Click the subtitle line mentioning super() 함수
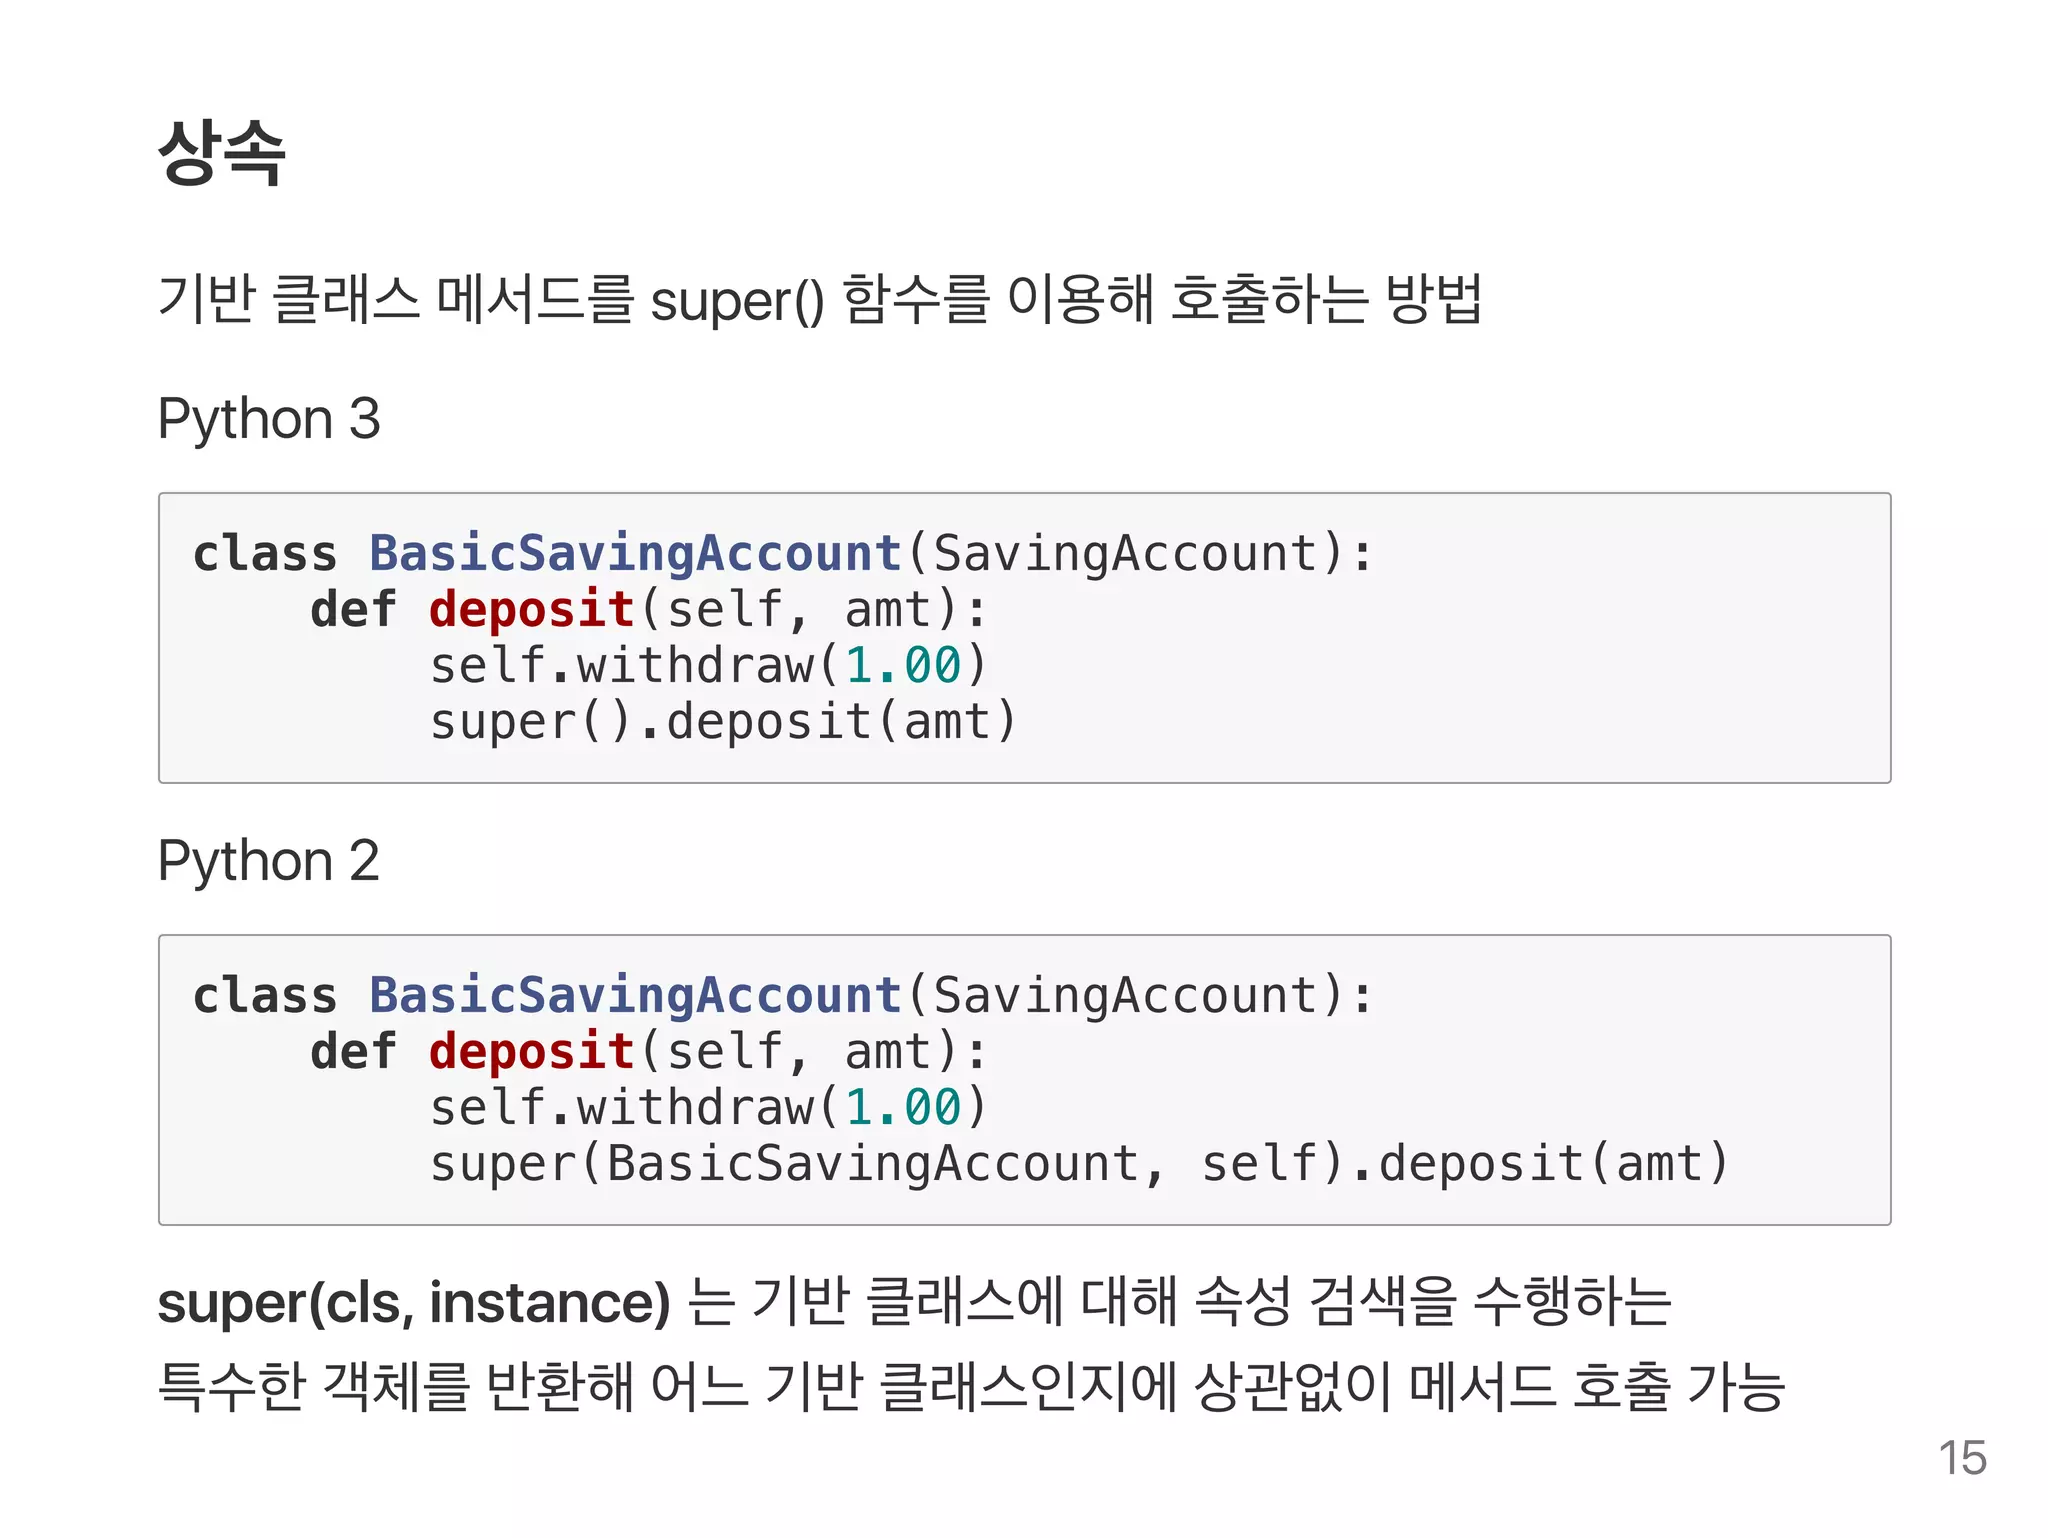 click(x=820, y=300)
